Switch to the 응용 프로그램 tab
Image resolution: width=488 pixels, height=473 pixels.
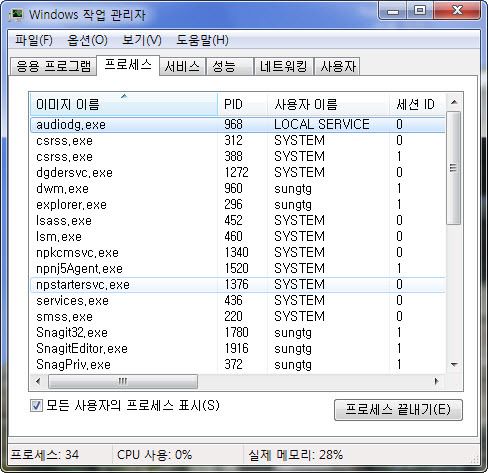tap(53, 66)
